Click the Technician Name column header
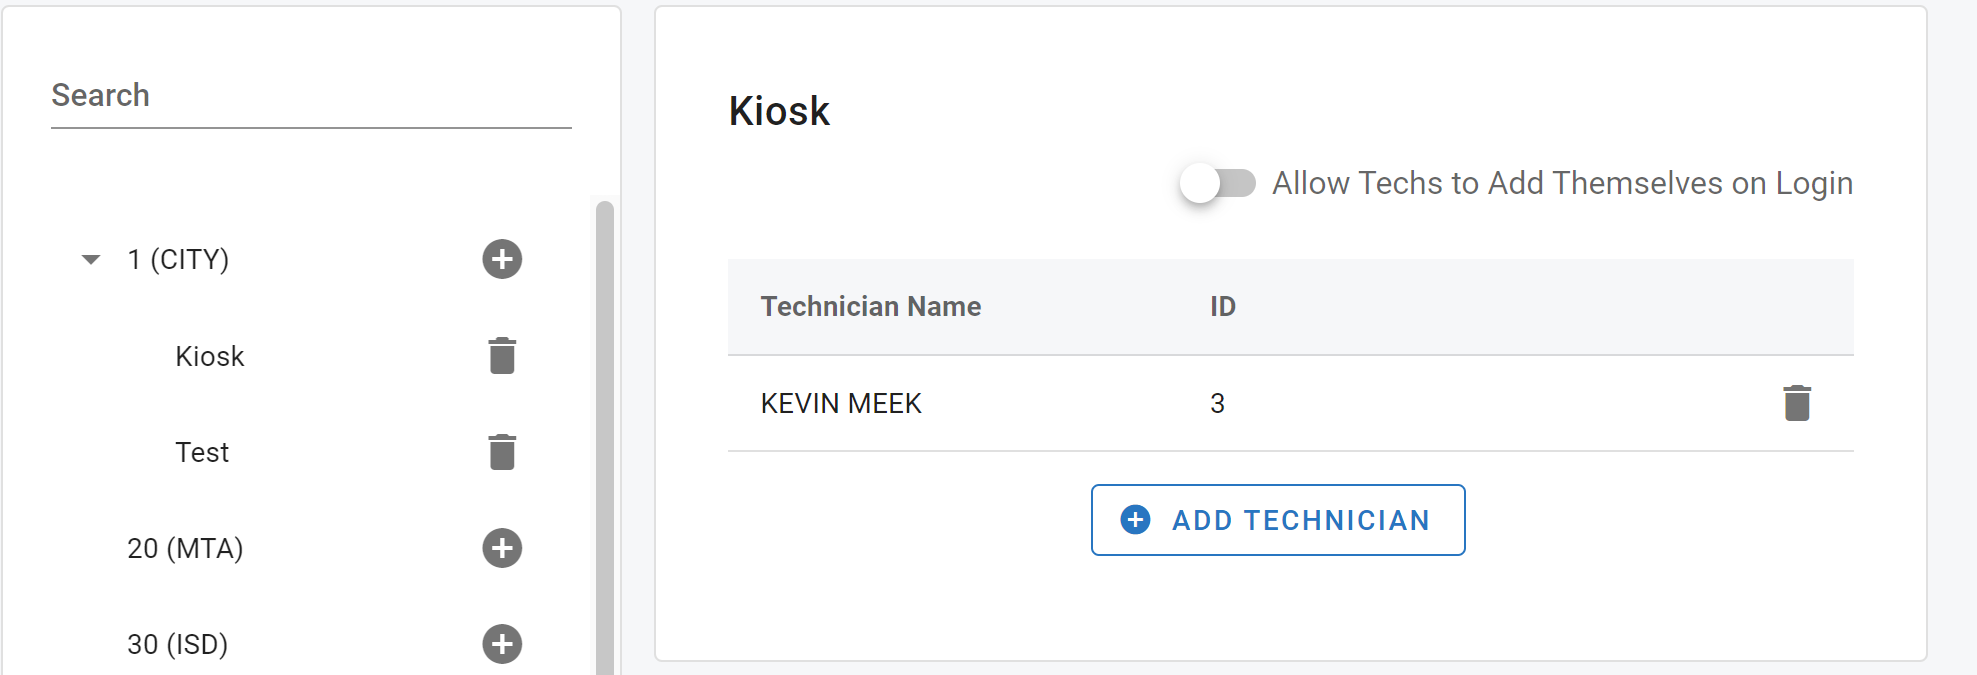 [x=870, y=306]
